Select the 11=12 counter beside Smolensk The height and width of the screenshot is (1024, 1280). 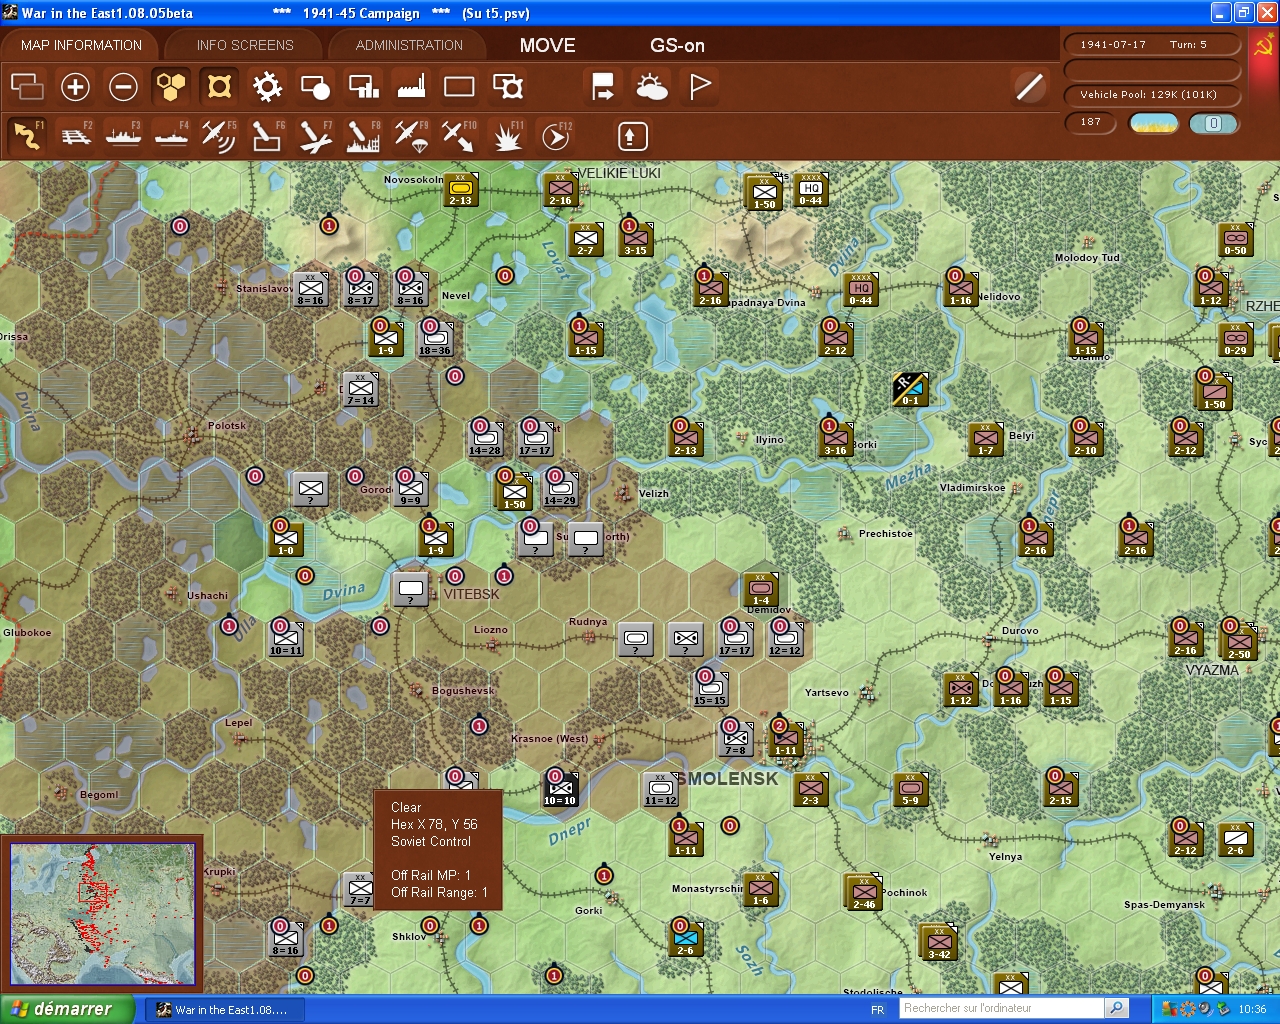[x=660, y=789]
